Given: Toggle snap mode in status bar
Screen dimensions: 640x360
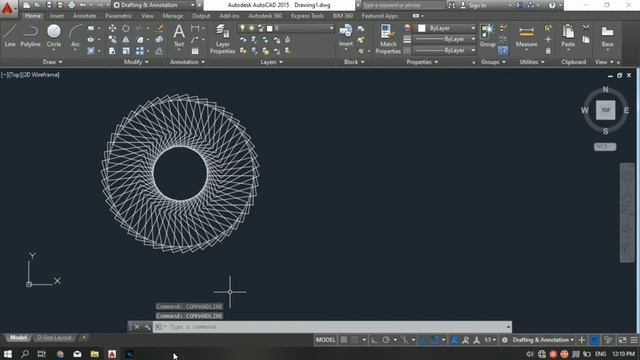Looking at the screenshot, I should 355,340.
